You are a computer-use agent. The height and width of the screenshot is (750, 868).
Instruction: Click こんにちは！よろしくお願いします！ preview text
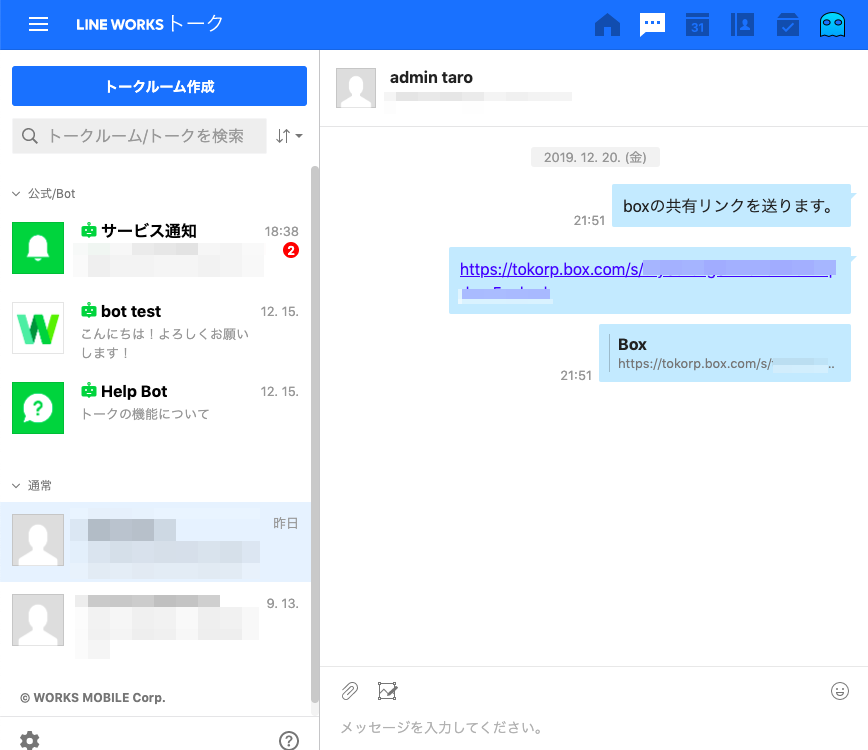tap(165, 343)
